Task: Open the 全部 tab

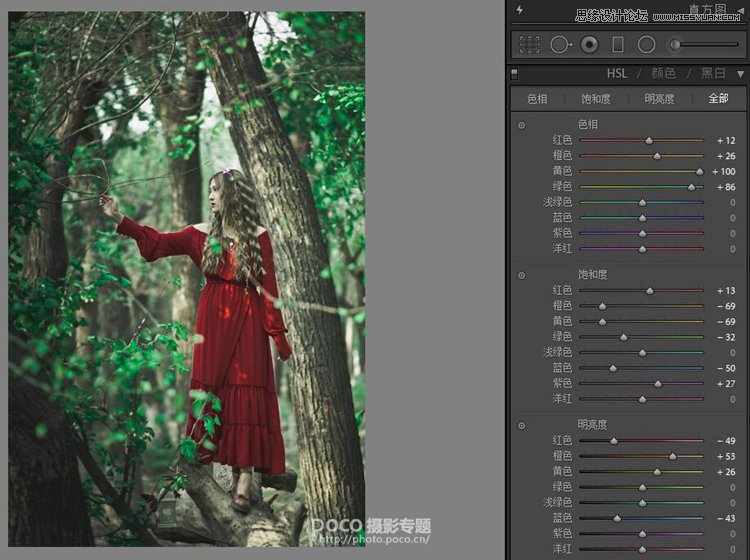Action: 718,99
